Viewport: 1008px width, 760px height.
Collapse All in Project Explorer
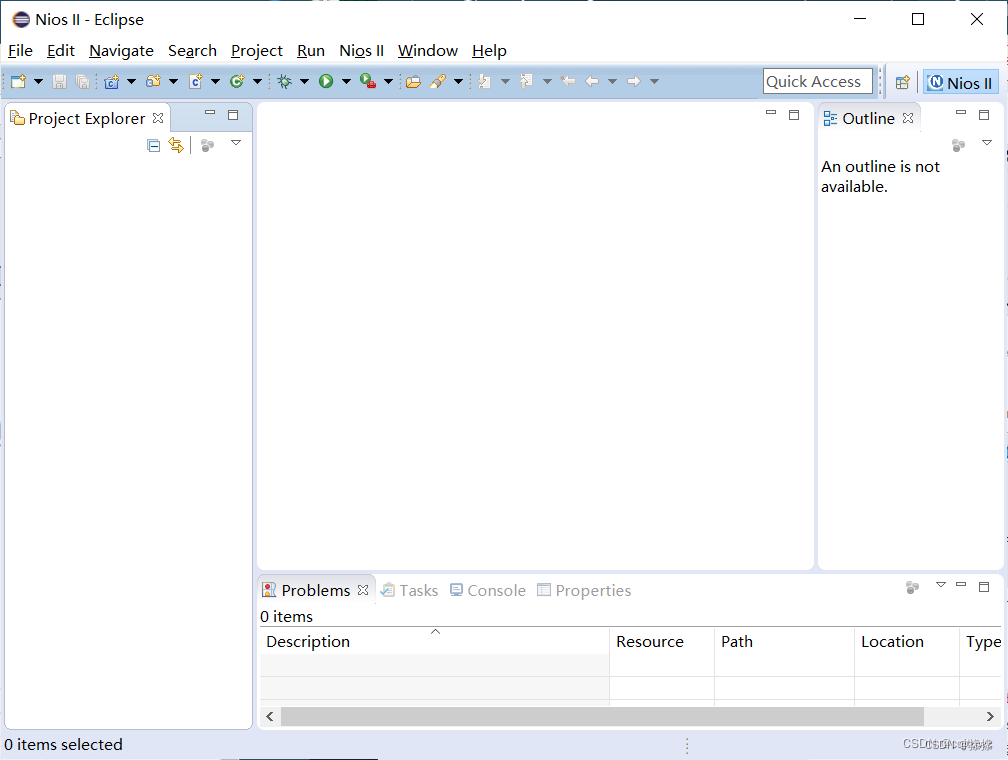pyautogui.click(x=153, y=146)
